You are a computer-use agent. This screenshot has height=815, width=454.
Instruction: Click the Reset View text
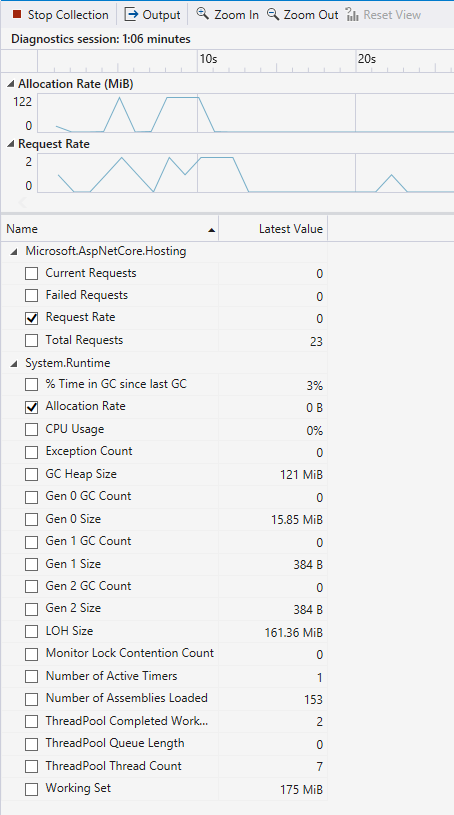coord(392,15)
